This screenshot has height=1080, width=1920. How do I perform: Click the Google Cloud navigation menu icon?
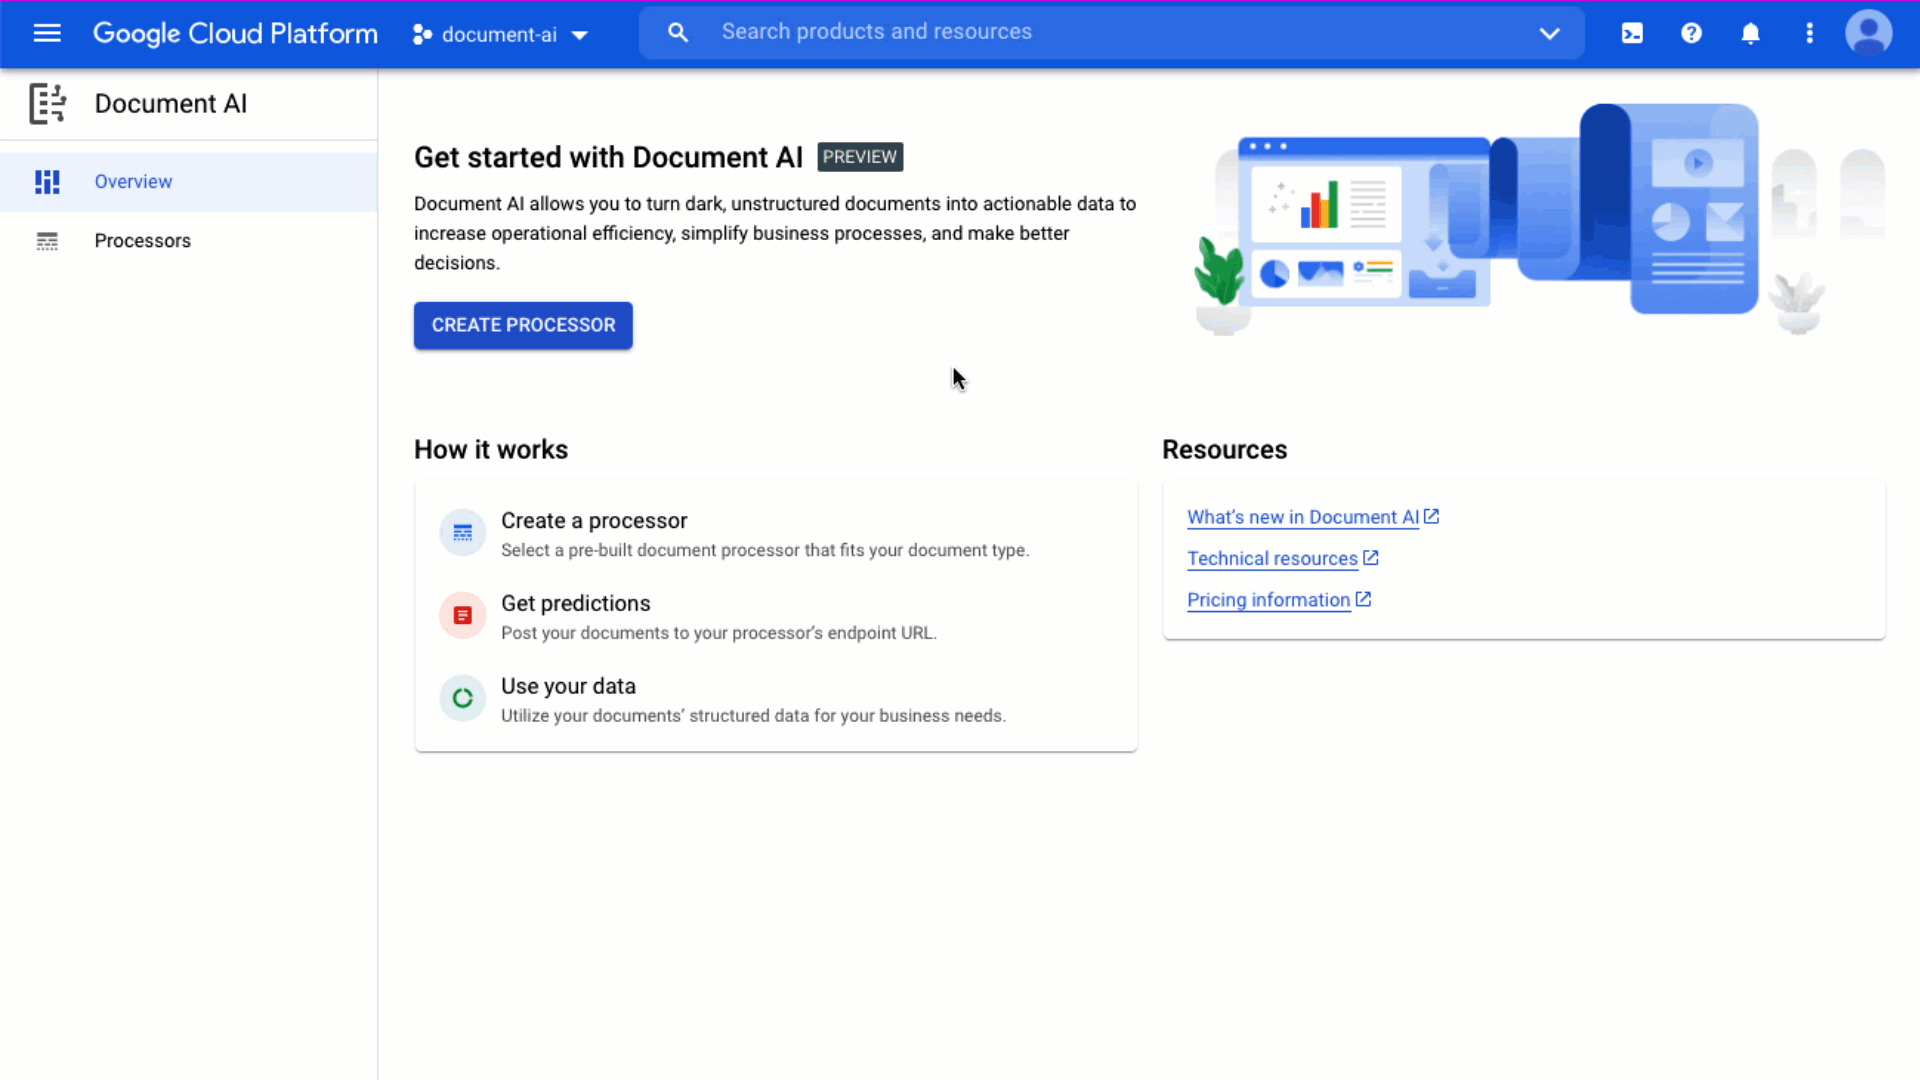pos(47,34)
